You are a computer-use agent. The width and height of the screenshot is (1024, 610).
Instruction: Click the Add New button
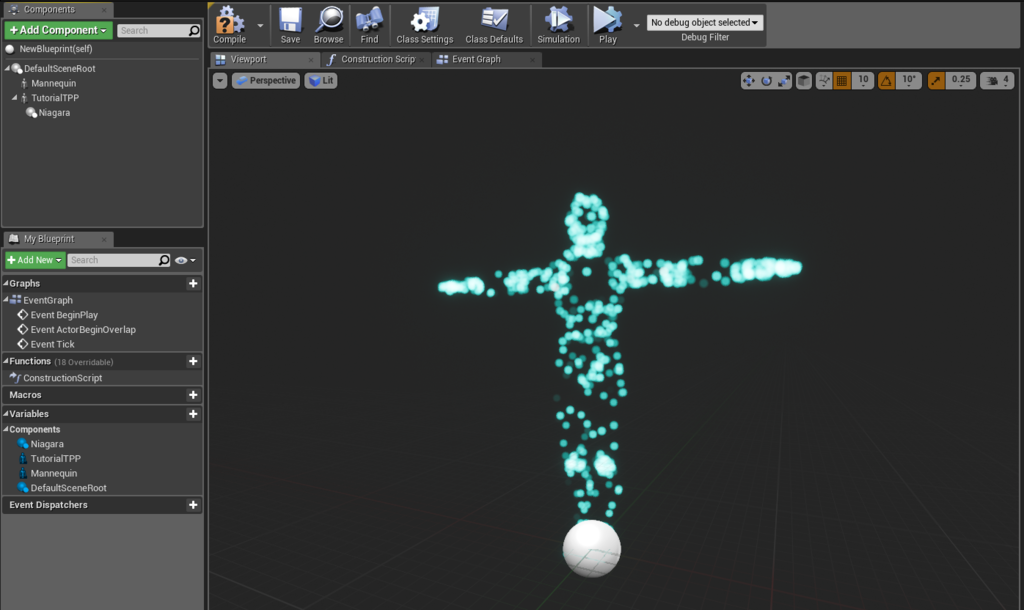[x=35, y=260]
